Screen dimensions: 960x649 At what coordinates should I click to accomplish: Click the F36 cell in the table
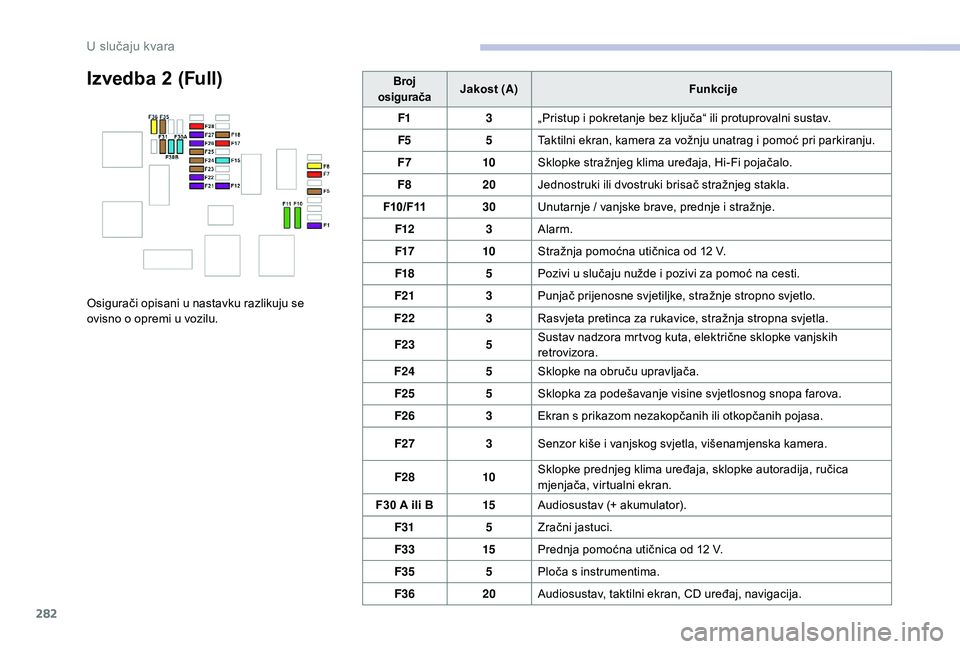[404, 594]
